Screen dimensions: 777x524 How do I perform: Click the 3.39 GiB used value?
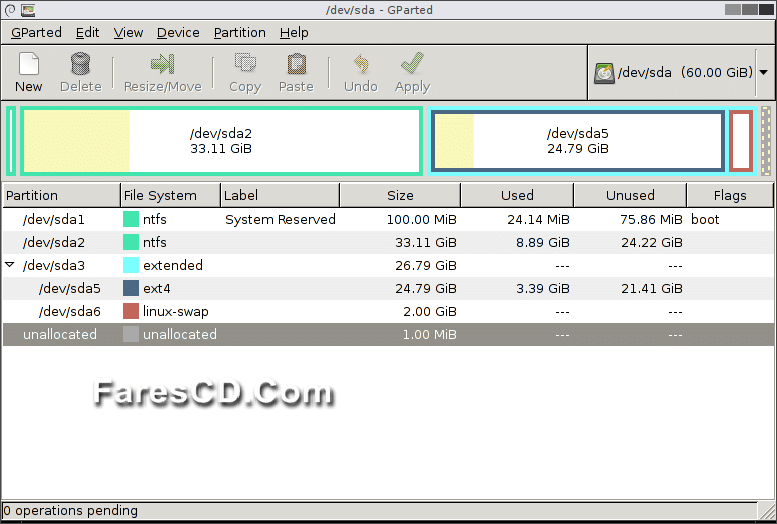click(543, 288)
